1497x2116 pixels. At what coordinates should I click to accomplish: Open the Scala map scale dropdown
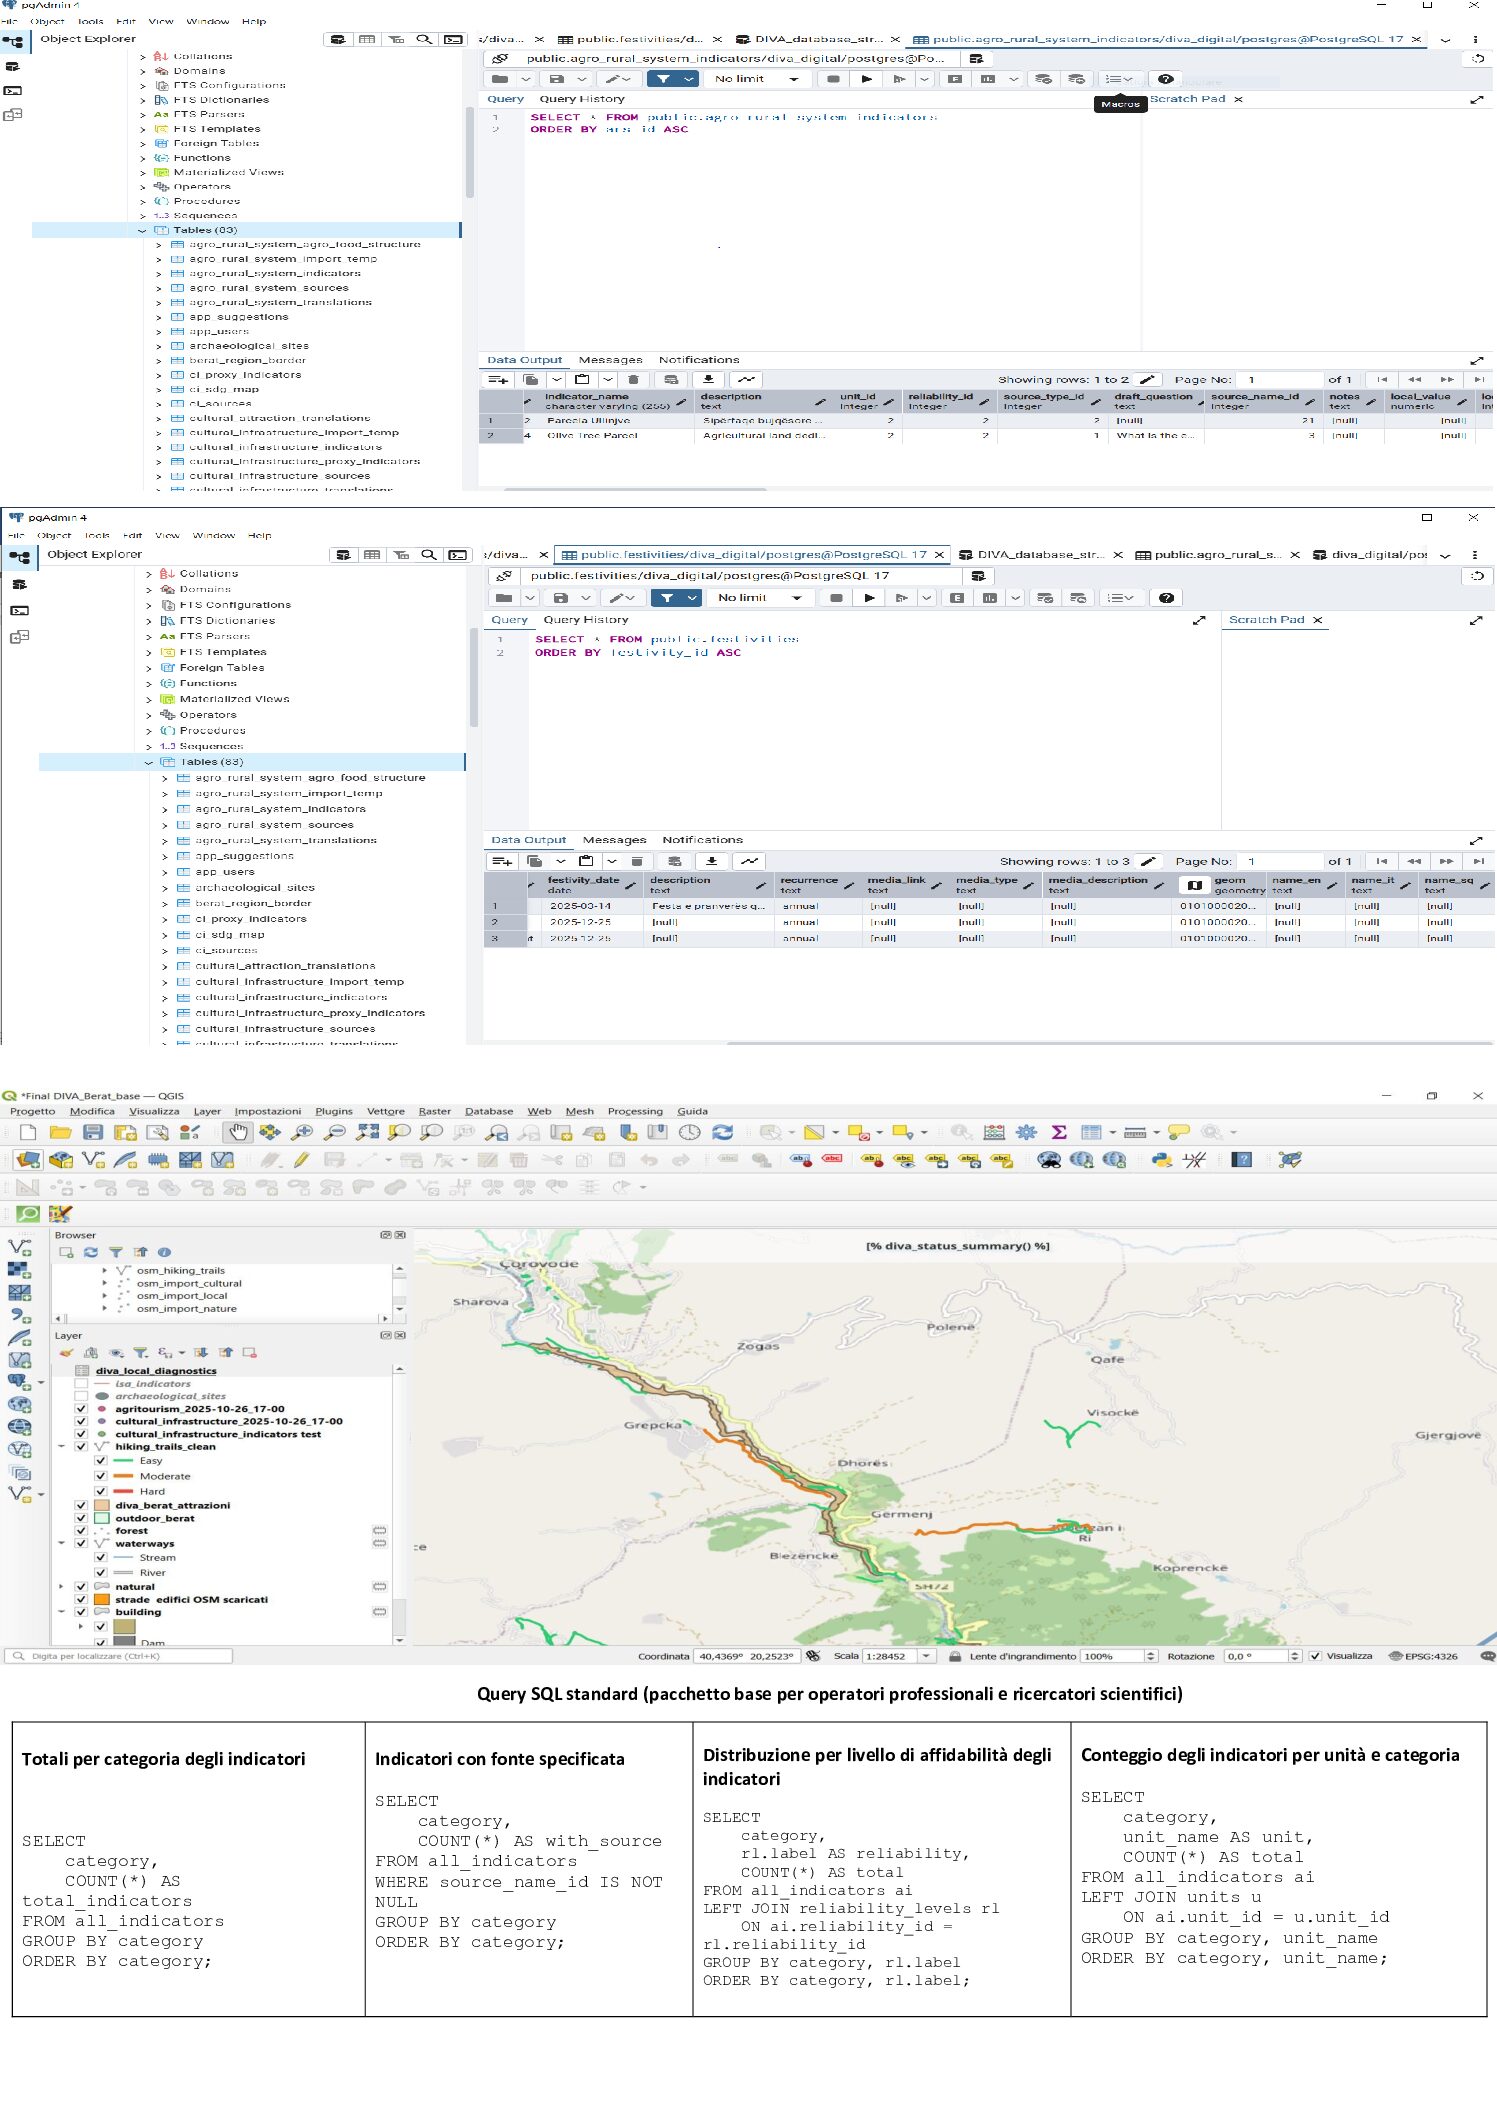coord(926,1657)
